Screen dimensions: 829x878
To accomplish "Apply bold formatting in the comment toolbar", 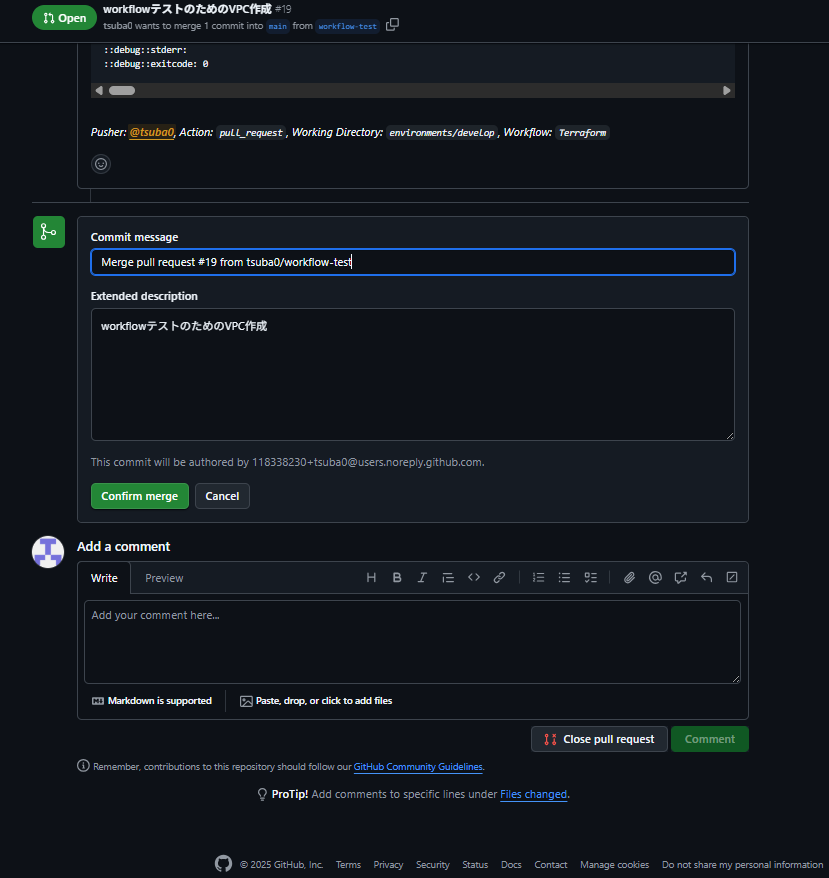I will (x=397, y=577).
